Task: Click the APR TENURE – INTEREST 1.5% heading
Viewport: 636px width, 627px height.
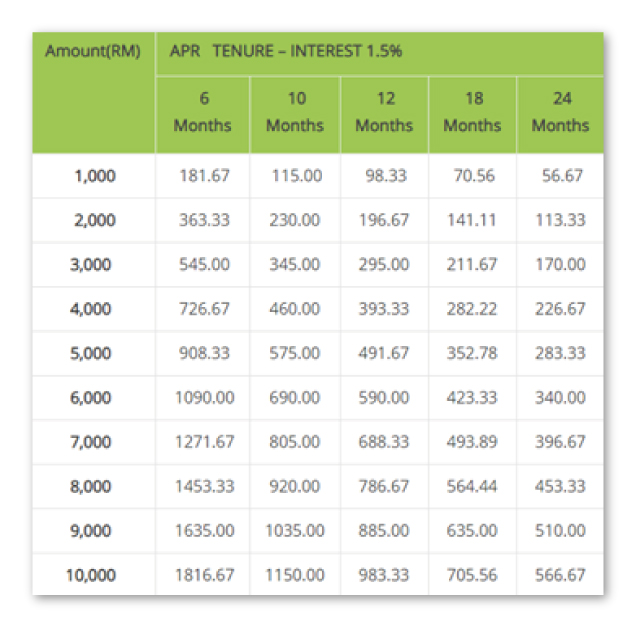Action: 286,51
